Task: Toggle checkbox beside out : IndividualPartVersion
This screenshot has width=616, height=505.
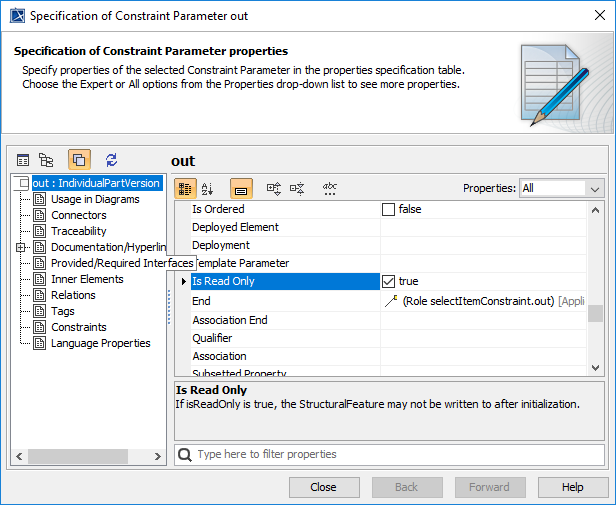Action: [x=22, y=183]
